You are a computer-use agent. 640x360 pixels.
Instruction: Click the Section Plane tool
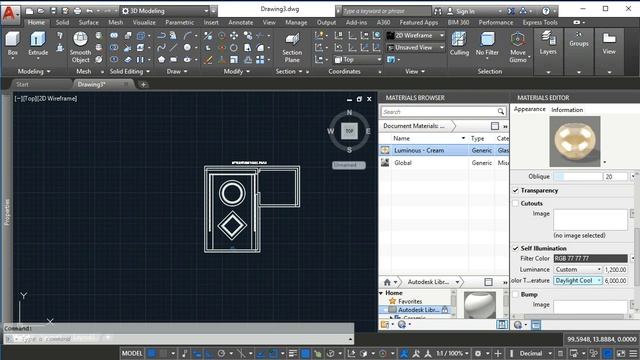pyautogui.click(x=292, y=48)
